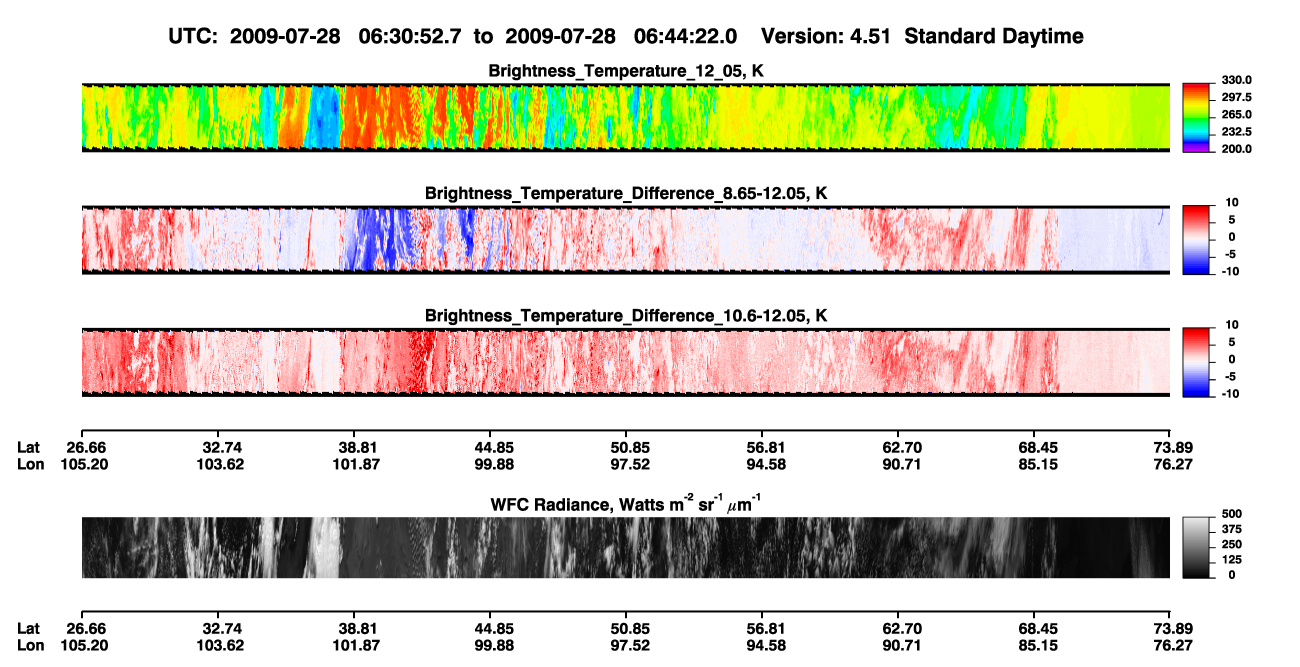Click latitude '73.89' on the axis under the WFC image
The width and height of the screenshot is (1300, 667).
click(1169, 628)
